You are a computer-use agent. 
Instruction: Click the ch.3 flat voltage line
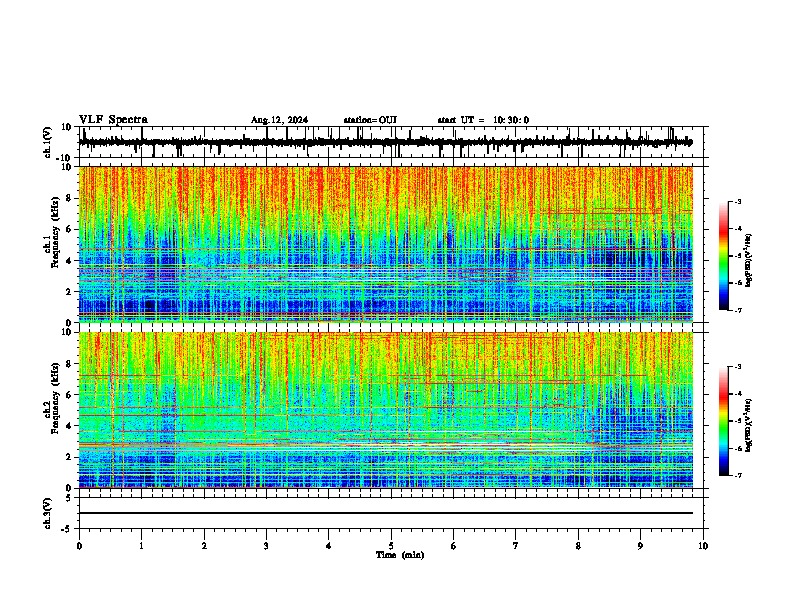click(x=386, y=513)
